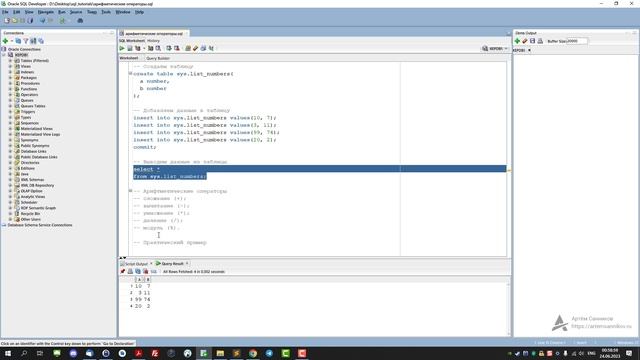
Task: Click the red delete icon in Query Result toolbar
Action: pyautogui.click(x=145, y=271)
